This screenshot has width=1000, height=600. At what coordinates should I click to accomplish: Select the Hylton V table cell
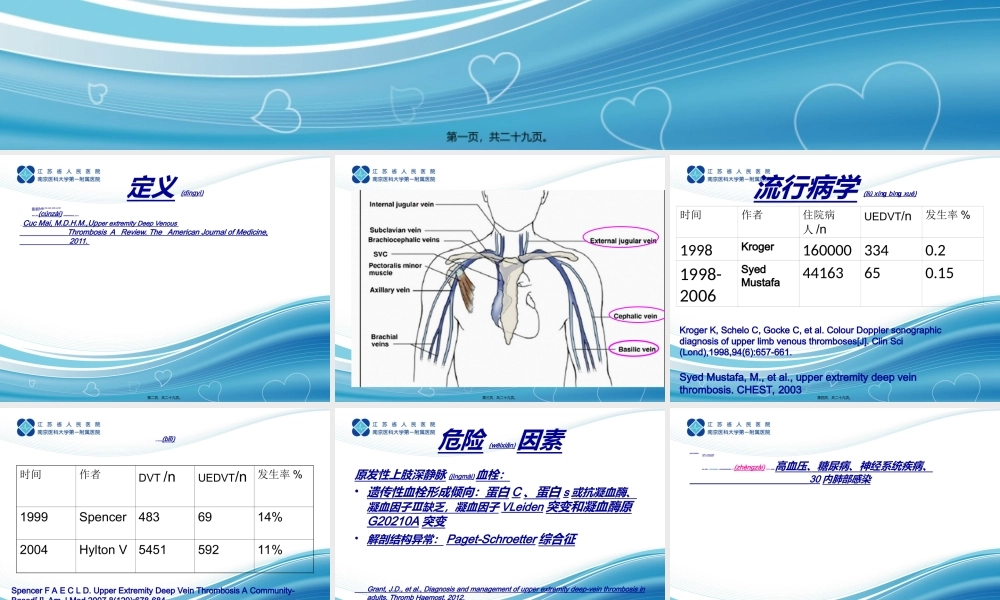103,550
